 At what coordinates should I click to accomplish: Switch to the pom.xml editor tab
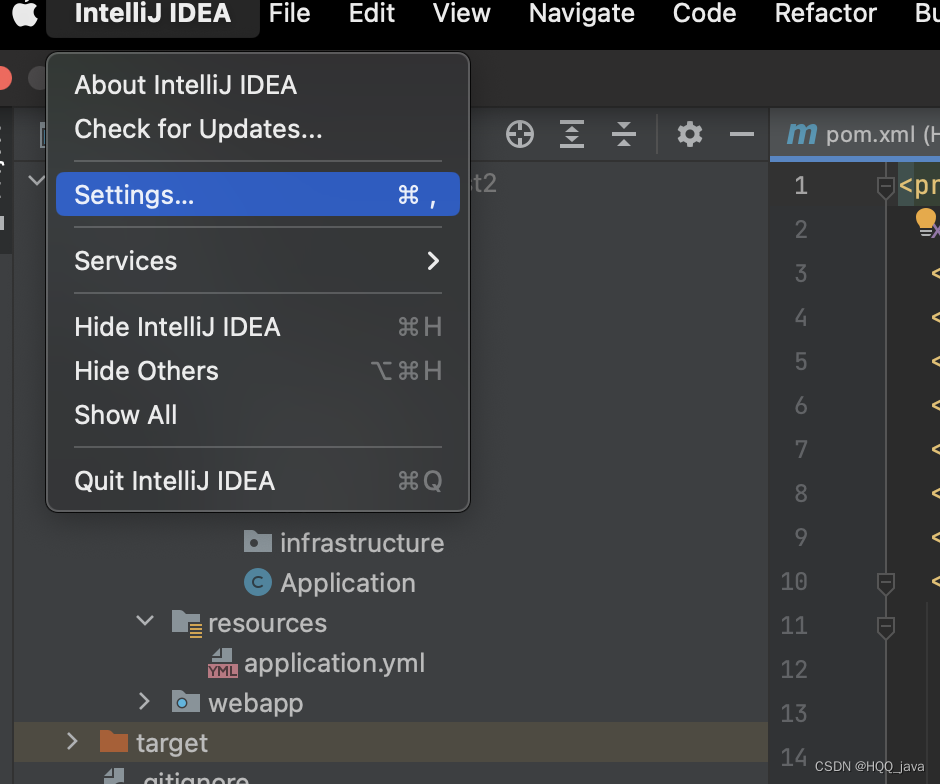[860, 135]
